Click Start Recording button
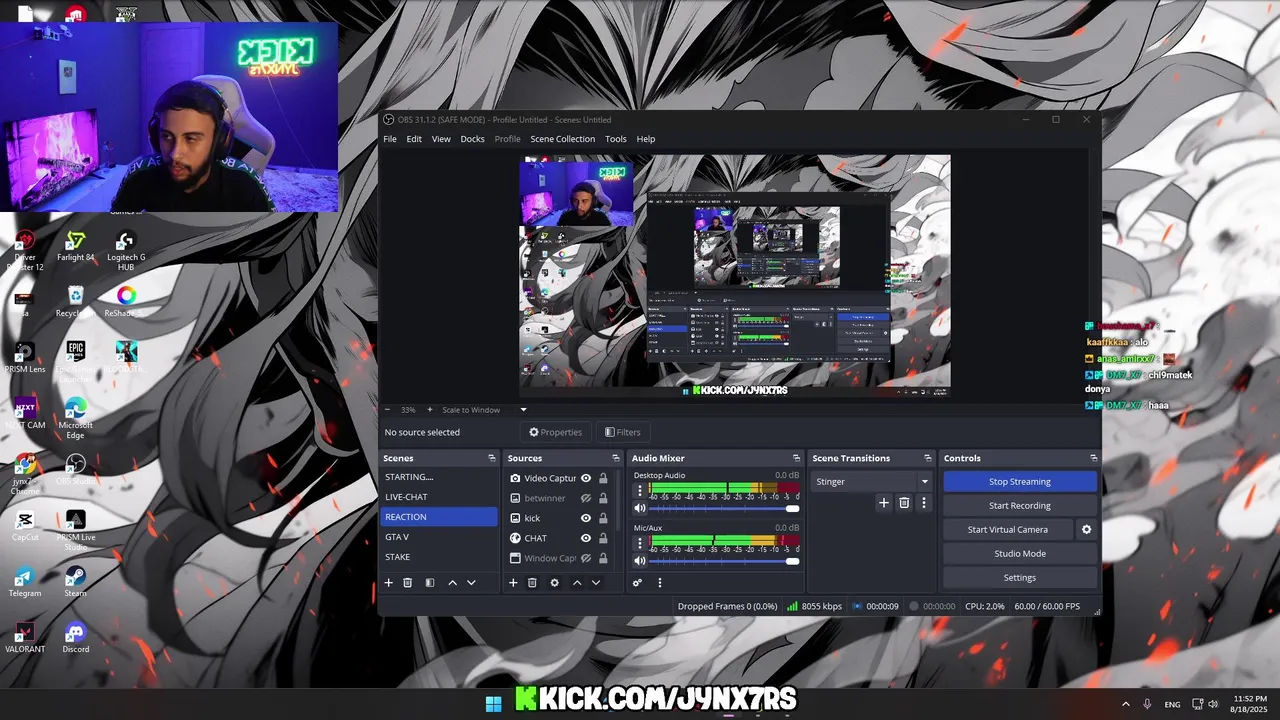 click(1020, 506)
